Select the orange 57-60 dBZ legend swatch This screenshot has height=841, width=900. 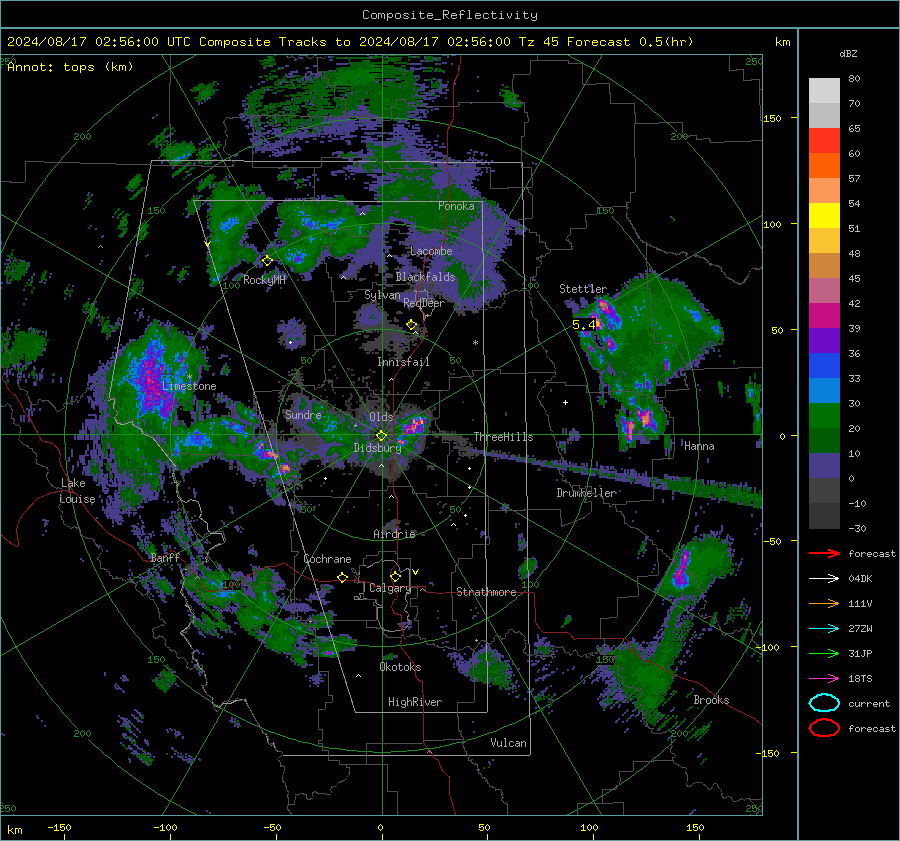click(x=824, y=166)
